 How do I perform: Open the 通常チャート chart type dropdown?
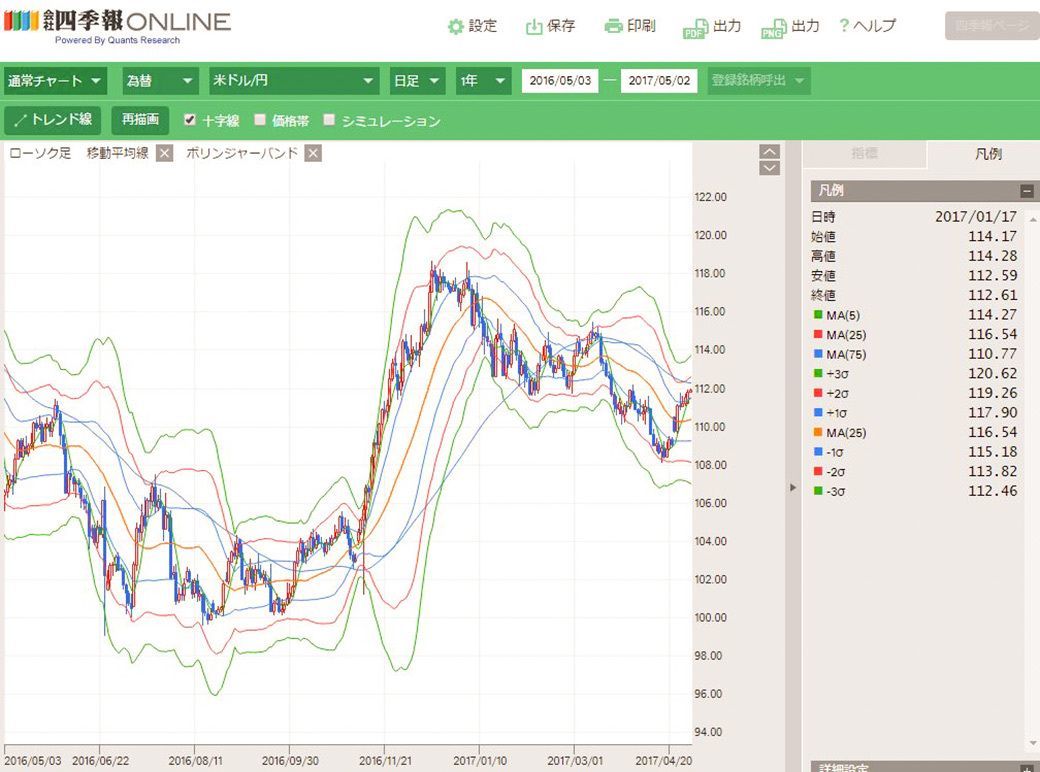55,81
